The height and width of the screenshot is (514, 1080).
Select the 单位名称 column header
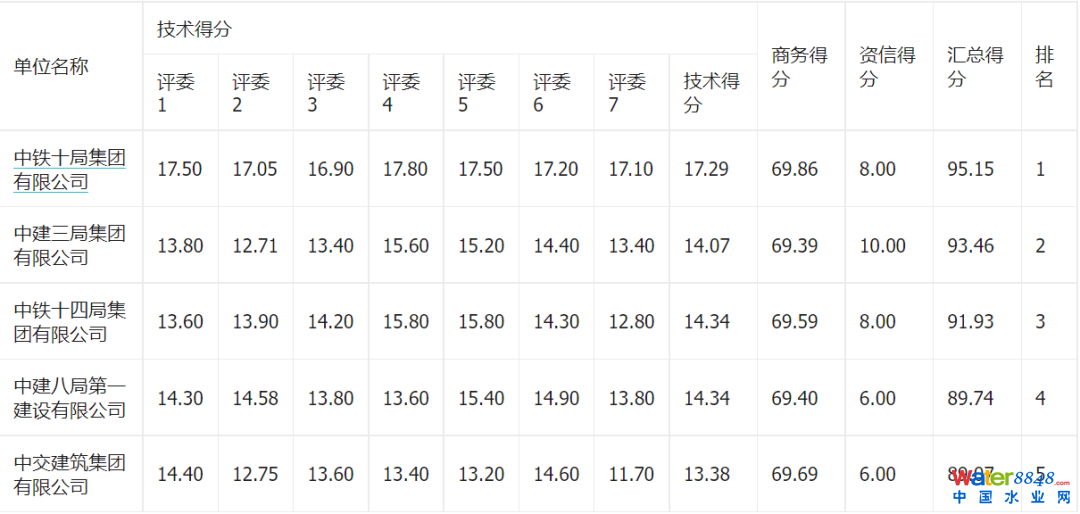[51, 66]
